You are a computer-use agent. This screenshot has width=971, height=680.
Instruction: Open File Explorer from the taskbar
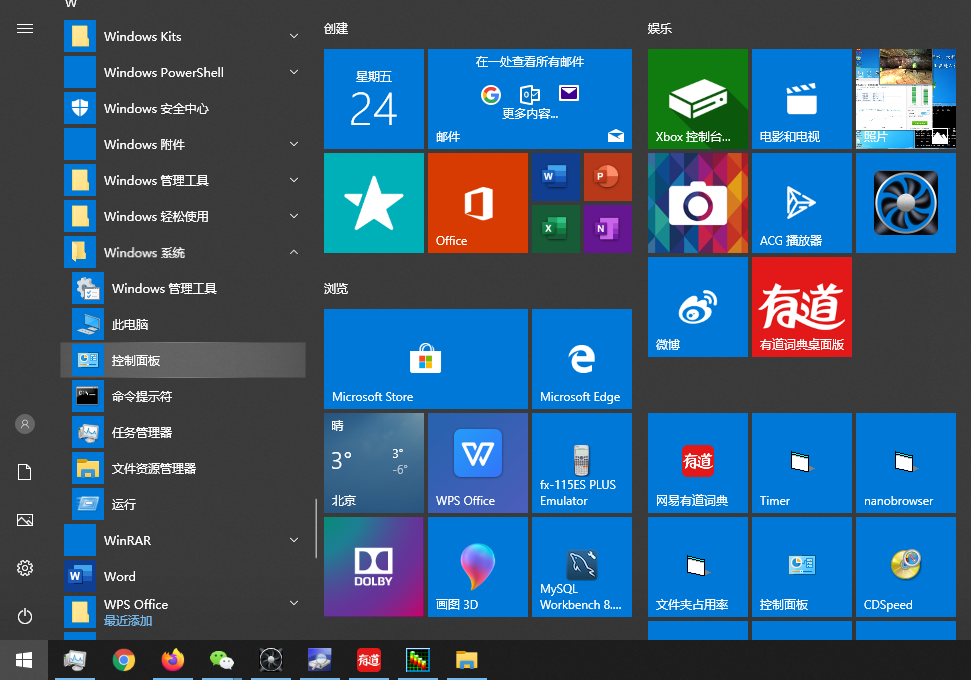coord(466,660)
